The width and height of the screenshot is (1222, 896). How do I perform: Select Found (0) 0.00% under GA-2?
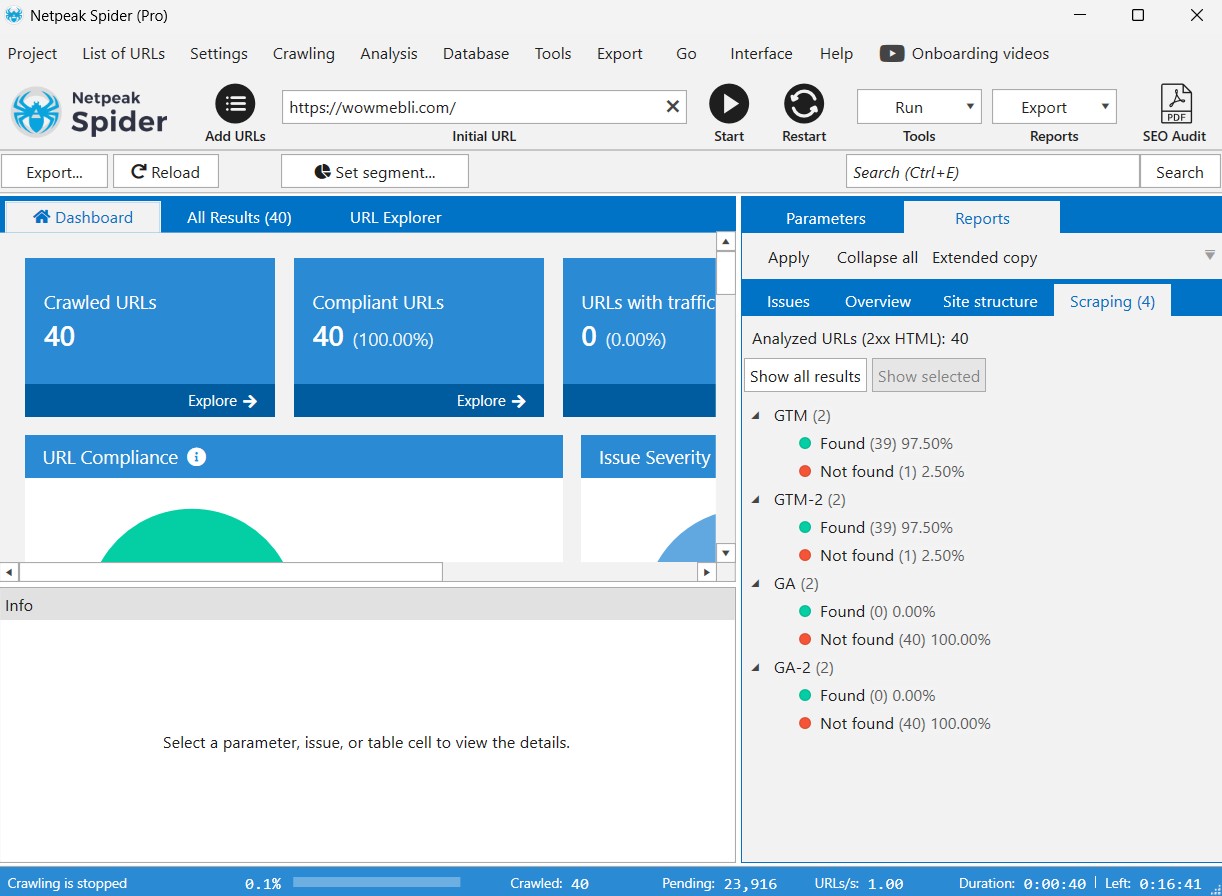tap(878, 695)
